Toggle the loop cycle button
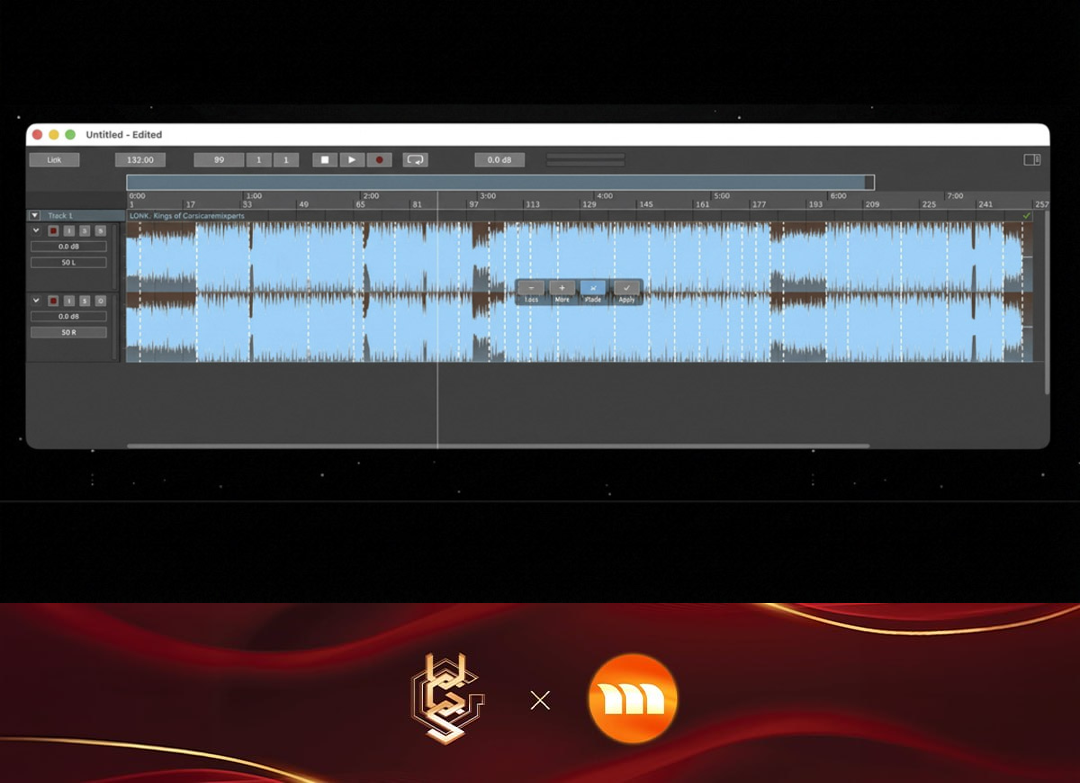The image size is (1080, 783). pos(415,160)
